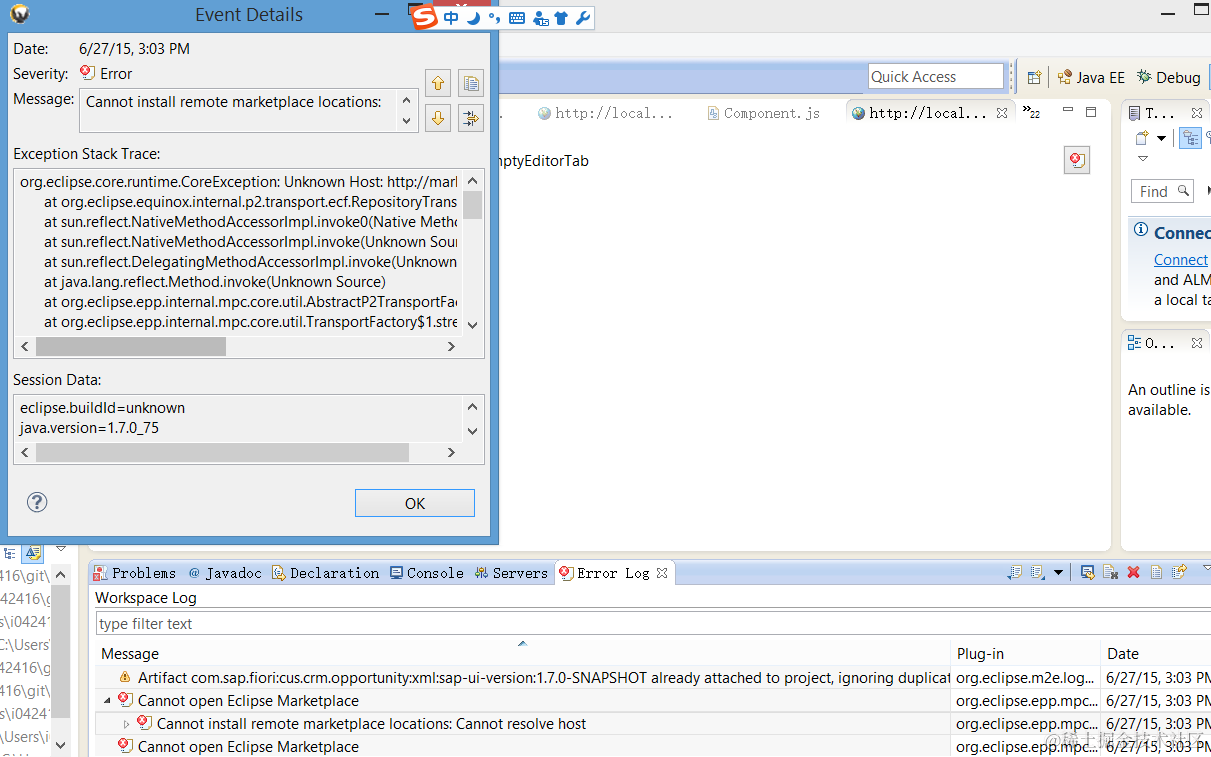1211x757 pixels.
Task: Click New Task icon in Task List
Action: 1142,138
